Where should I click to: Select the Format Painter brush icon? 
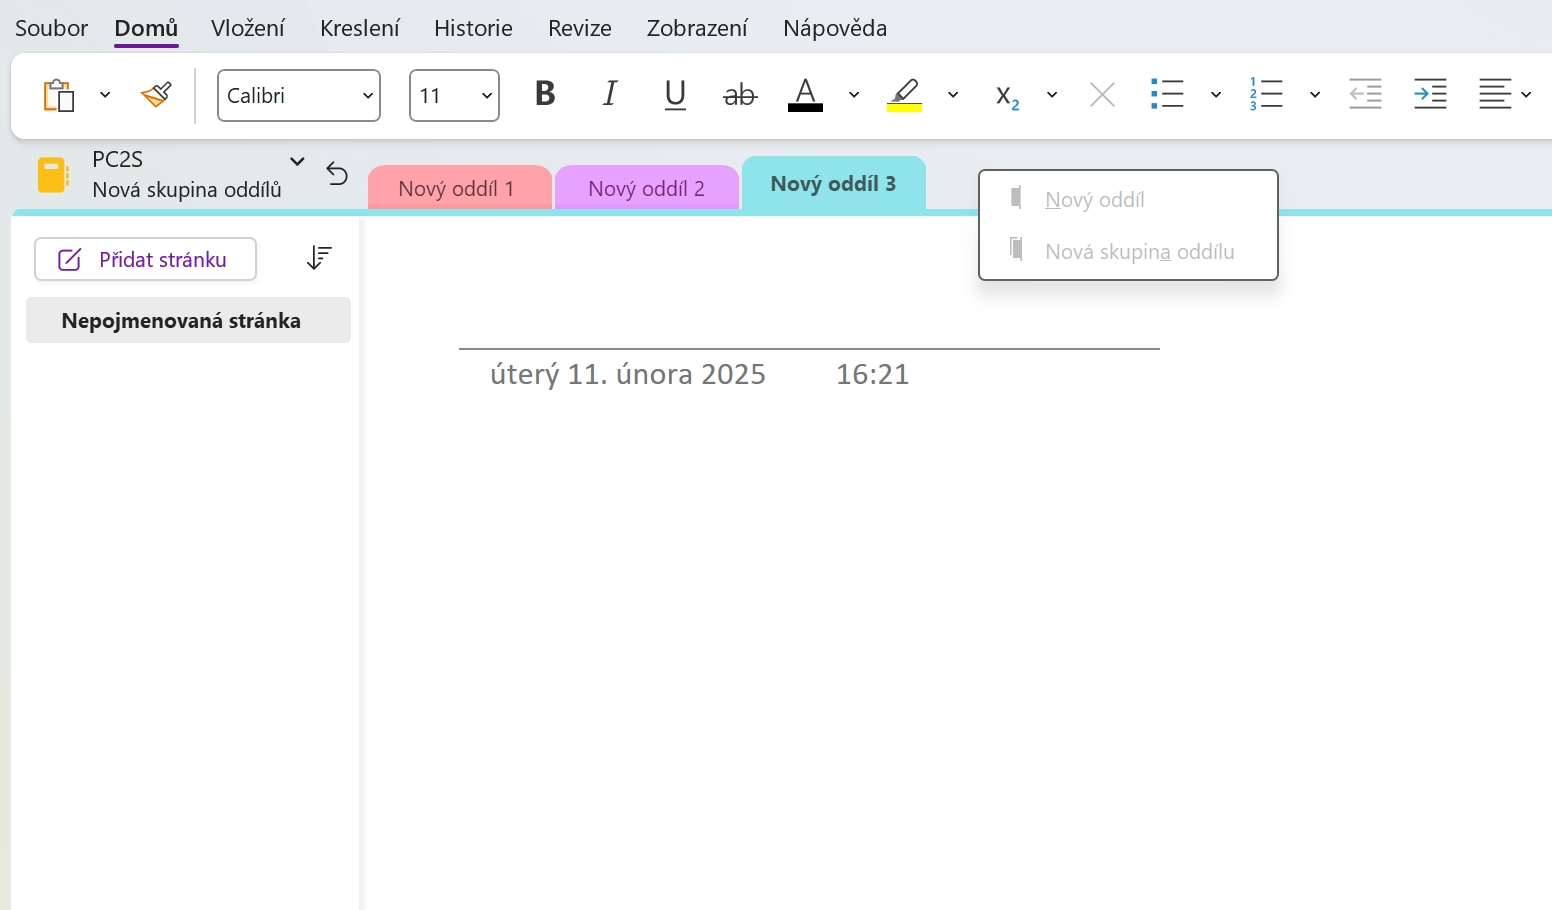(x=156, y=95)
